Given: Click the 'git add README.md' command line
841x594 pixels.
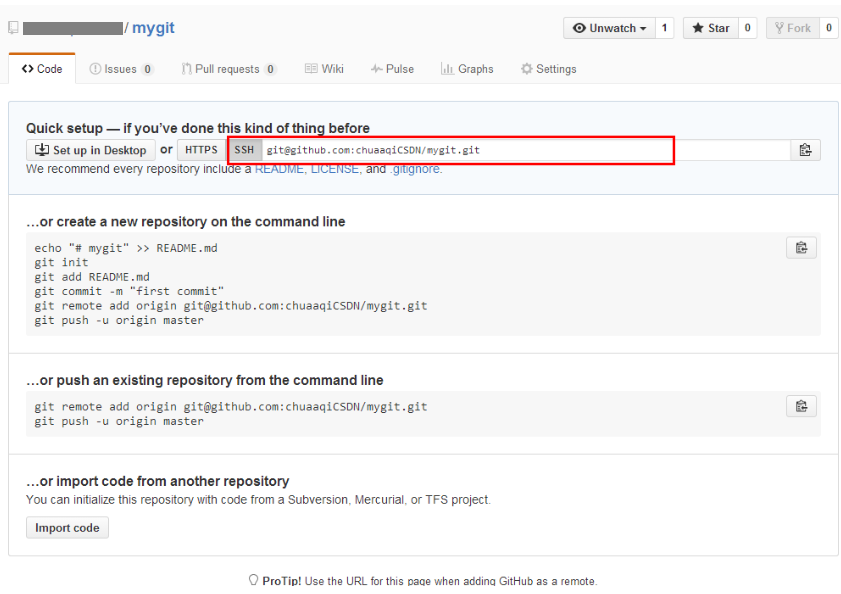Looking at the screenshot, I should click(x=92, y=277).
